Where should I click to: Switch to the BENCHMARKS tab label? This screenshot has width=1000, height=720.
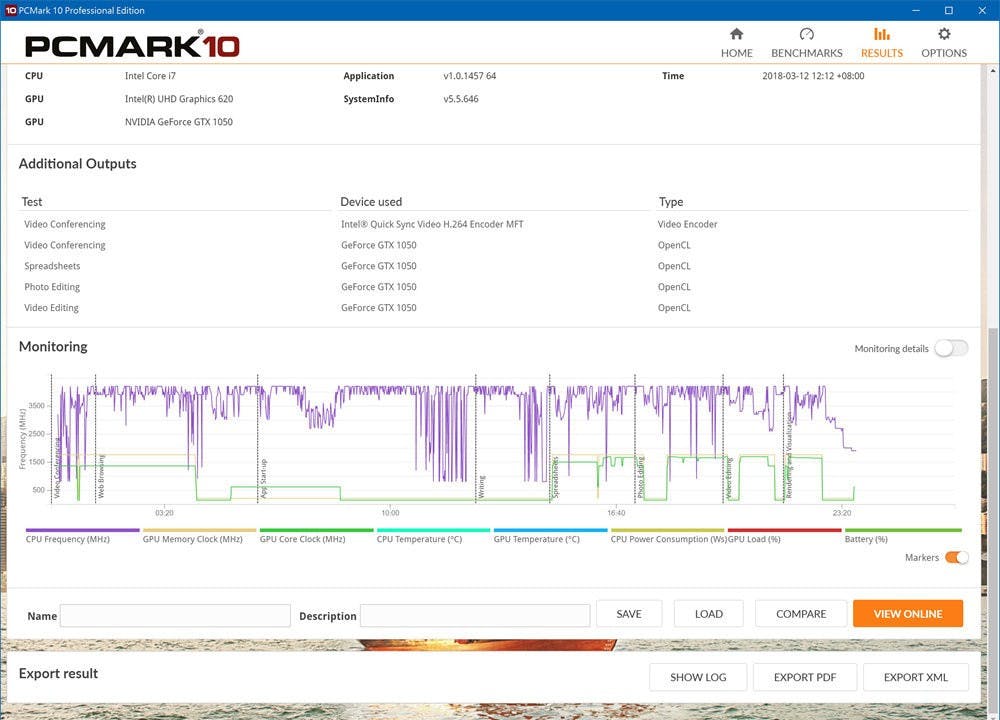pyautogui.click(x=807, y=53)
